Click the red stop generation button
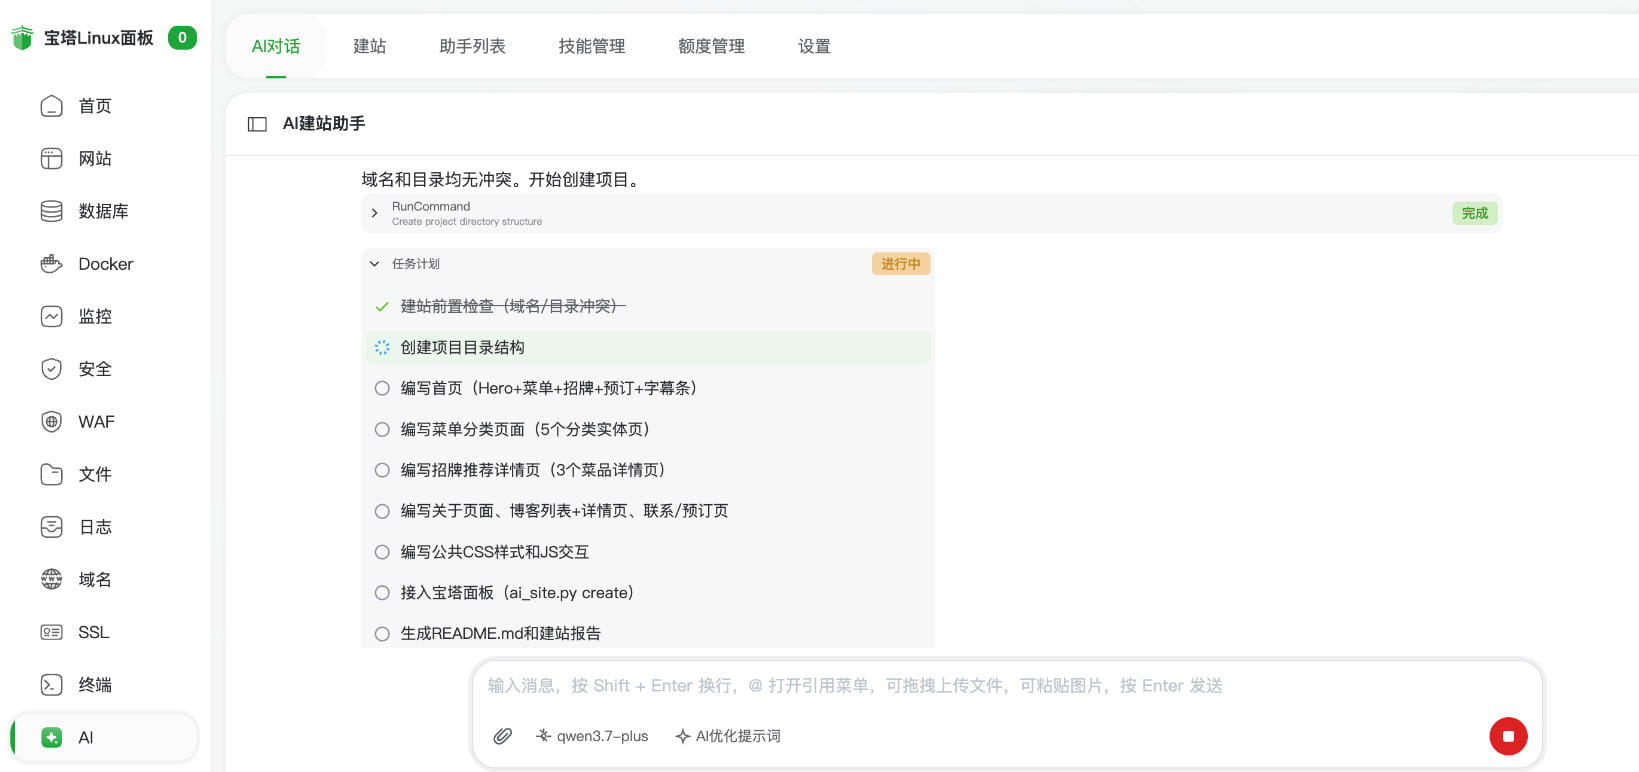This screenshot has height=772, width=1639. click(1508, 736)
